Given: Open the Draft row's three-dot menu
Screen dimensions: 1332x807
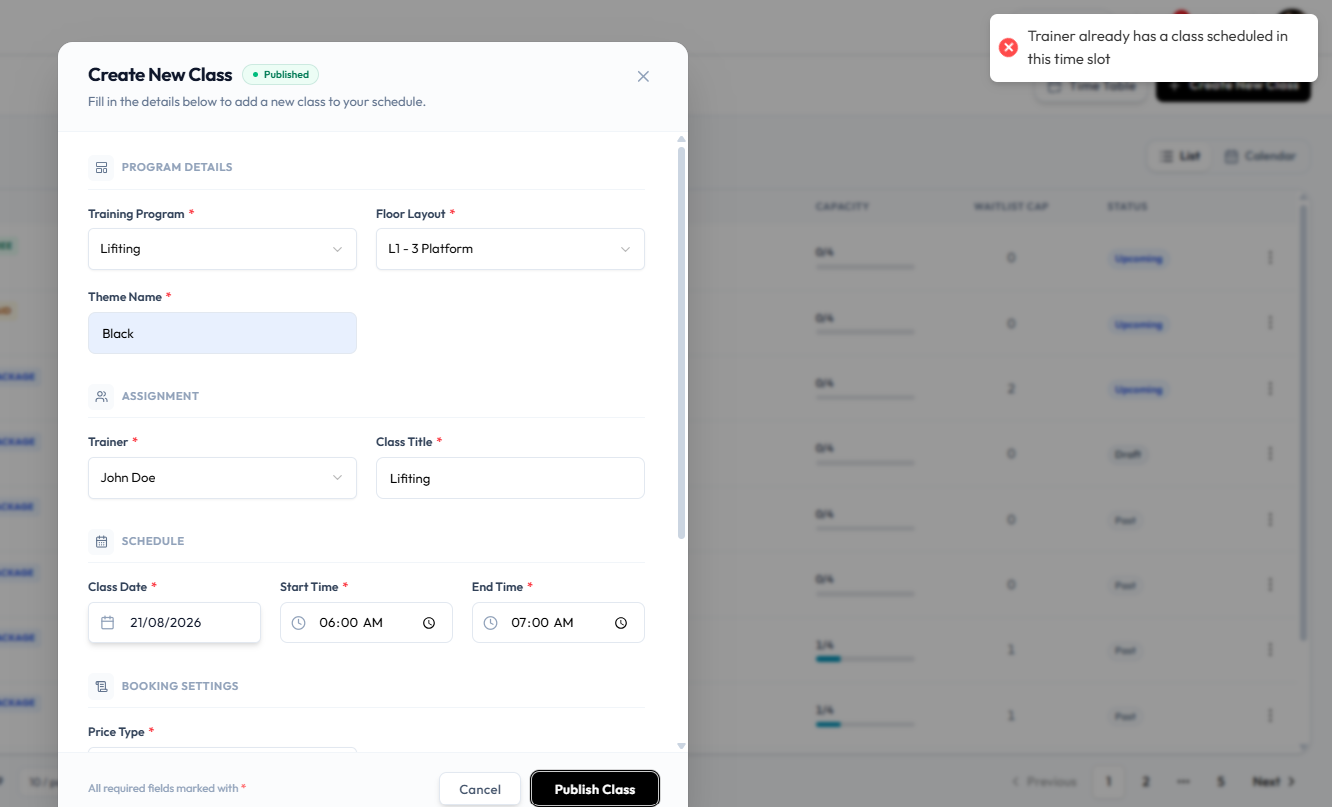Looking at the screenshot, I should tap(1270, 454).
